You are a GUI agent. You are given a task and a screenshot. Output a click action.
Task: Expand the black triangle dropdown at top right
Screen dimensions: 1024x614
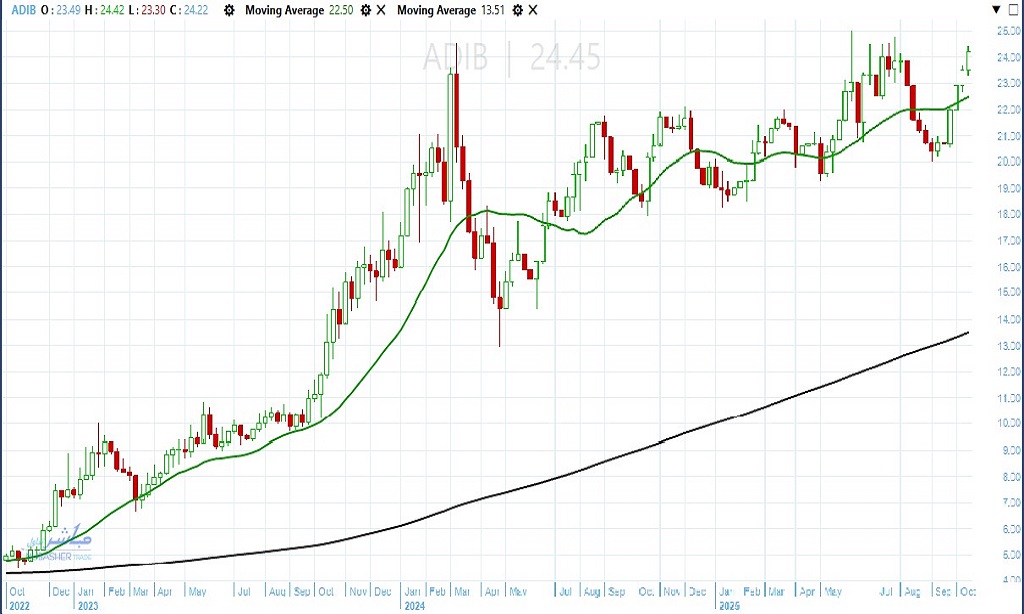click(x=996, y=9)
